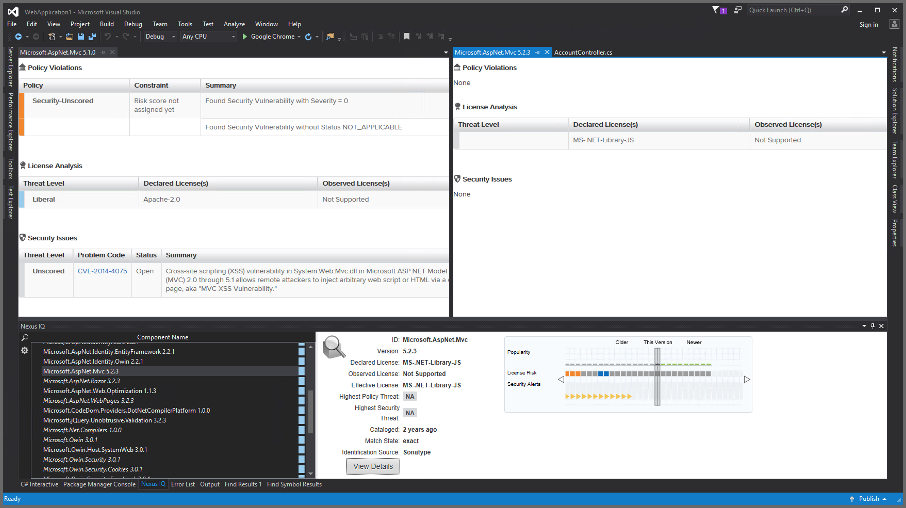Switch to Package Manager Console tab
Viewport: 906px width, 508px height.
pos(99,484)
